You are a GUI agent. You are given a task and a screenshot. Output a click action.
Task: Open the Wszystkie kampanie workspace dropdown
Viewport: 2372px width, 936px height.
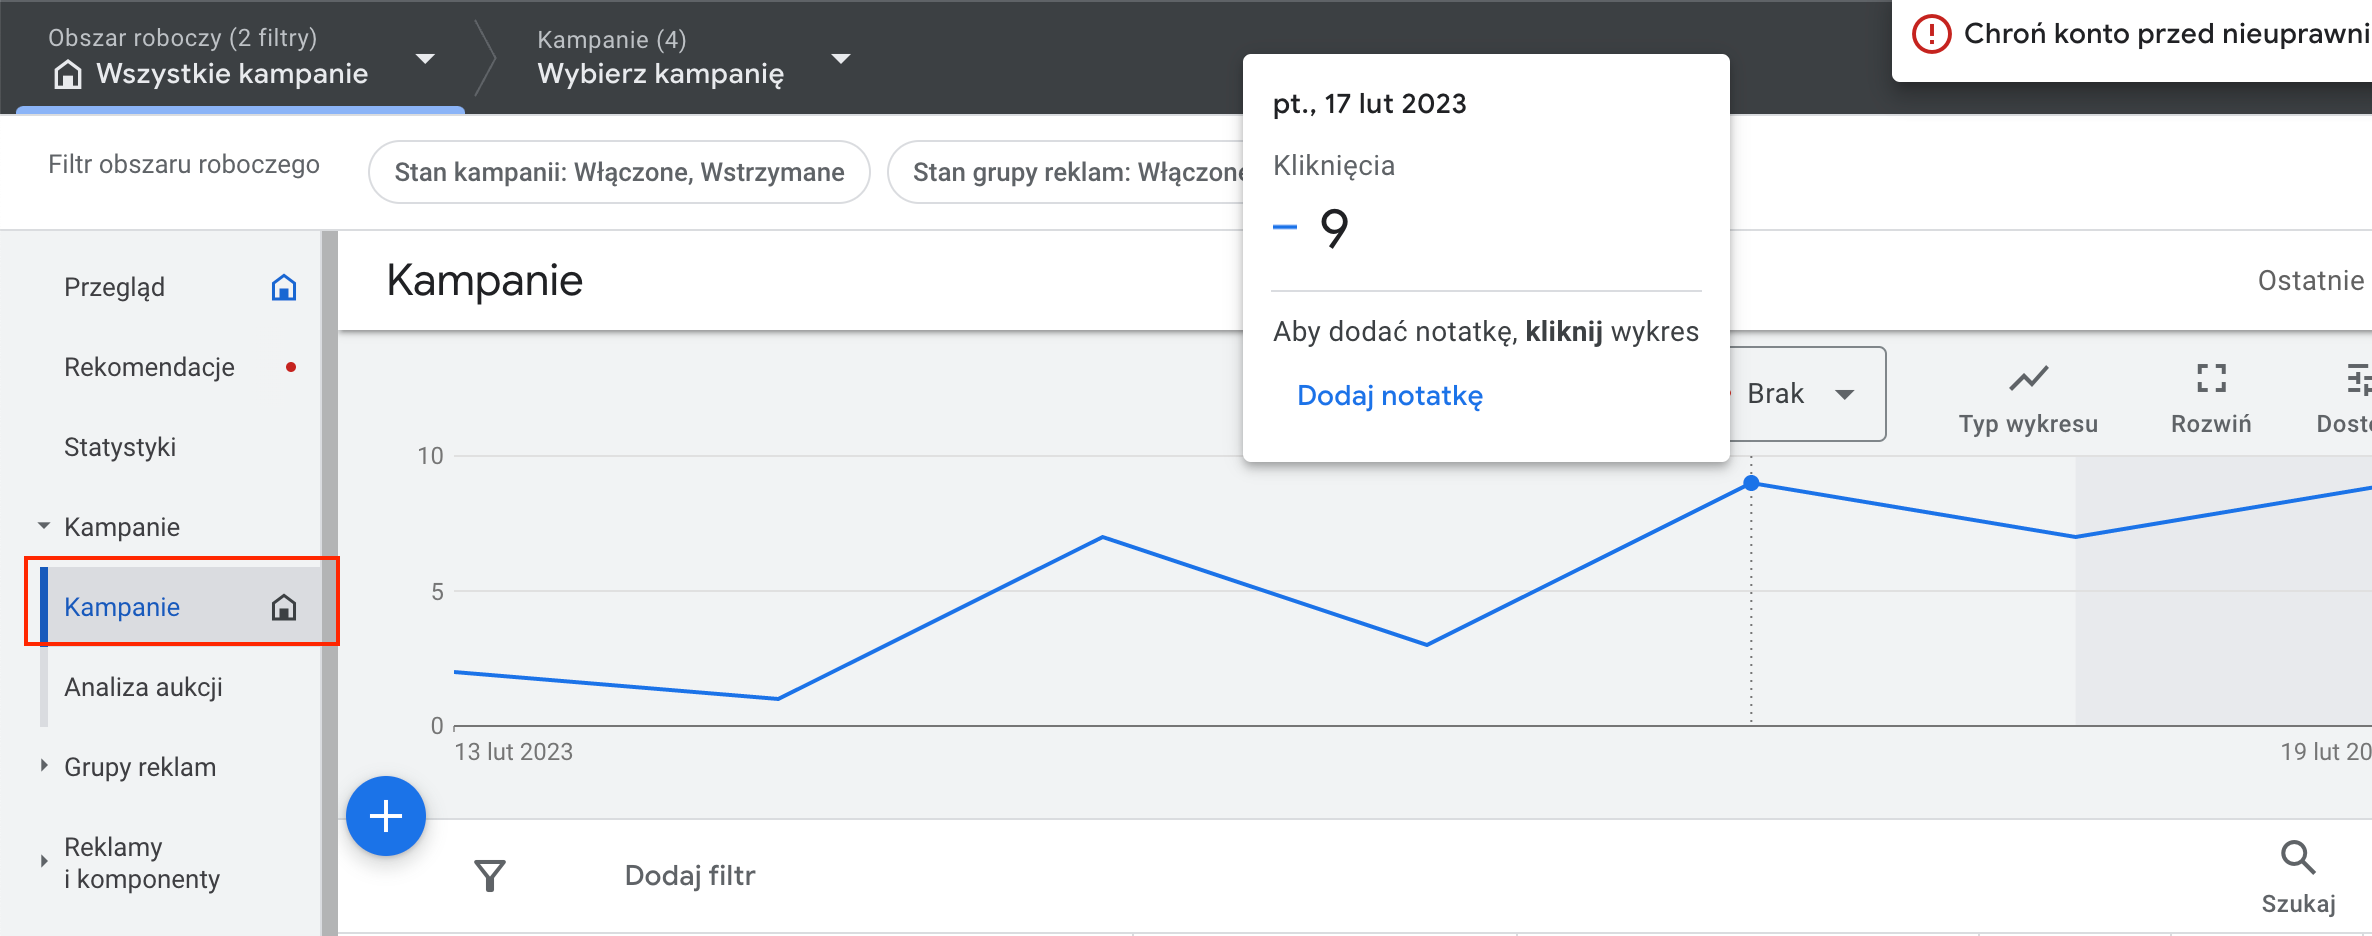[x=425, y=58]
